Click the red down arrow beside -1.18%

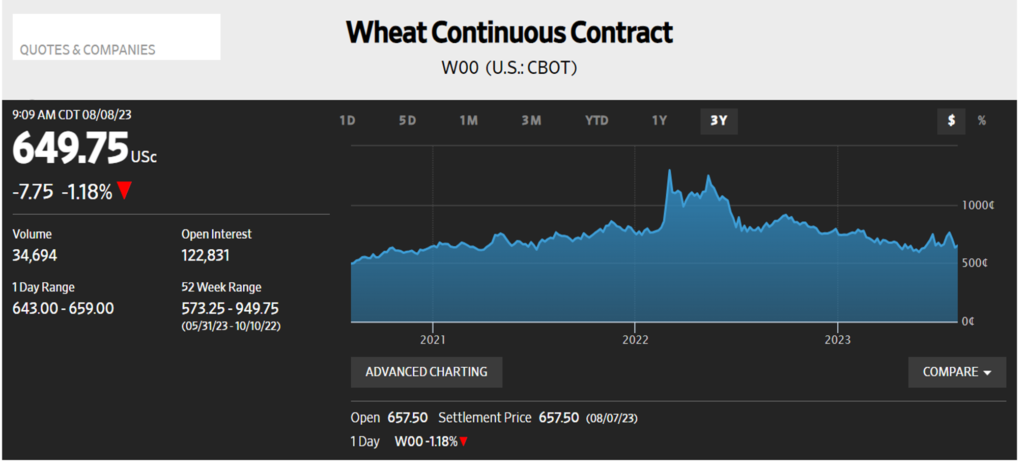pos(125,190)
